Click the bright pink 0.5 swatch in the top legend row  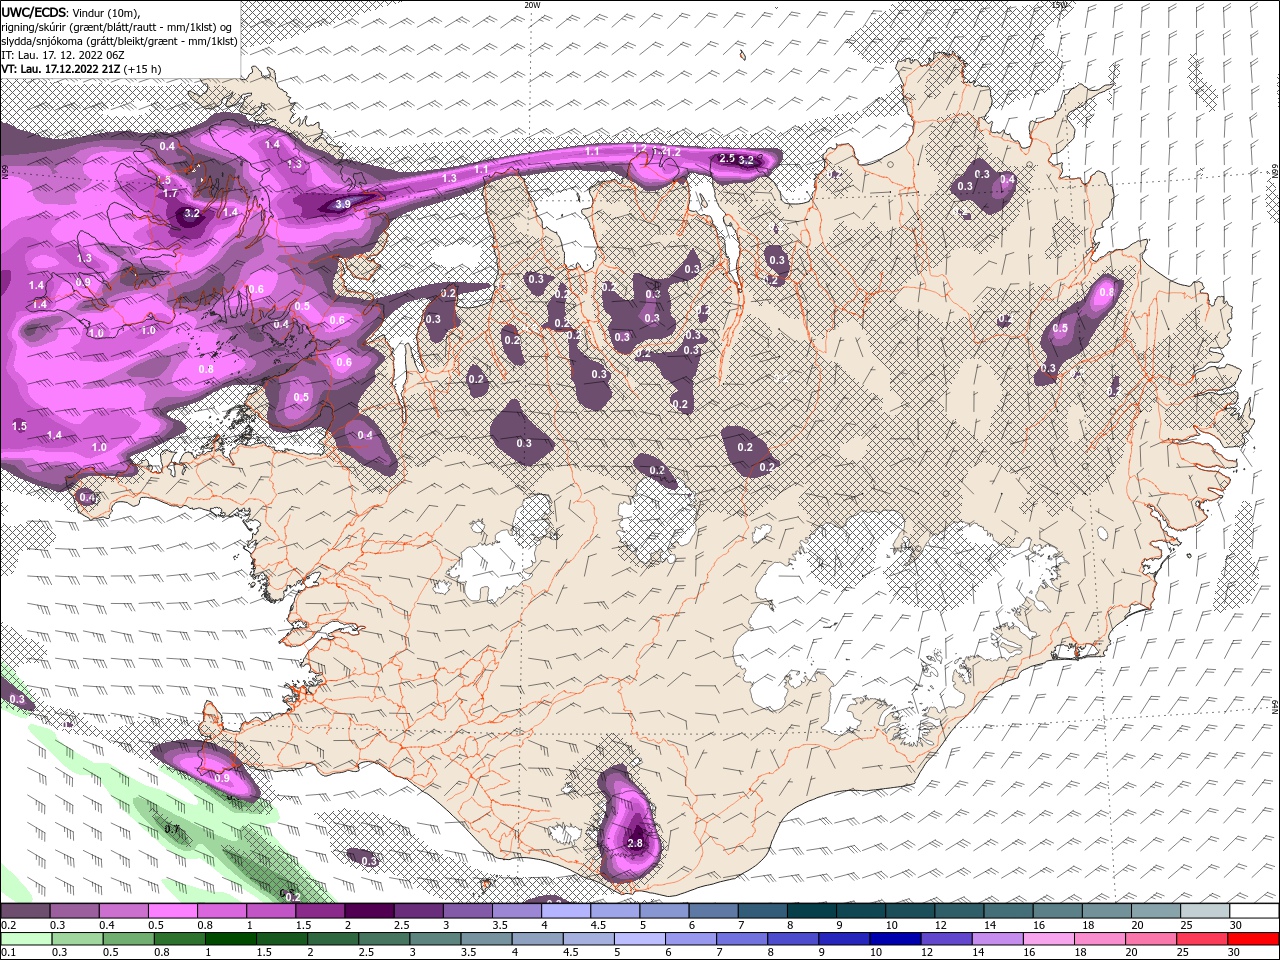click(172, 911)
